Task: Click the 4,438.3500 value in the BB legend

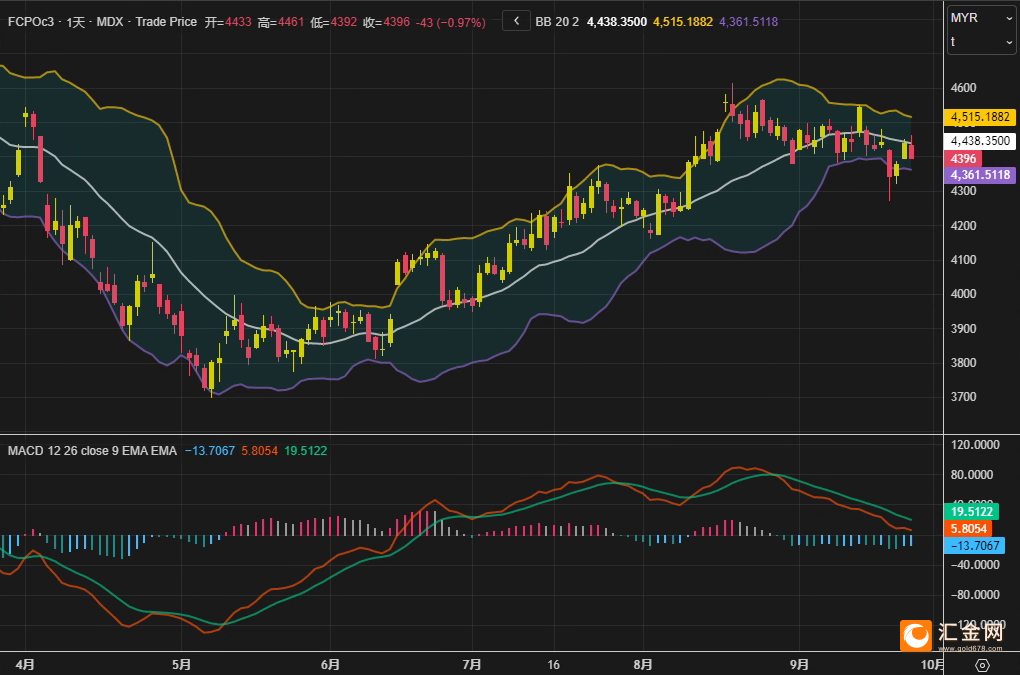Action: tap(617, 22)
